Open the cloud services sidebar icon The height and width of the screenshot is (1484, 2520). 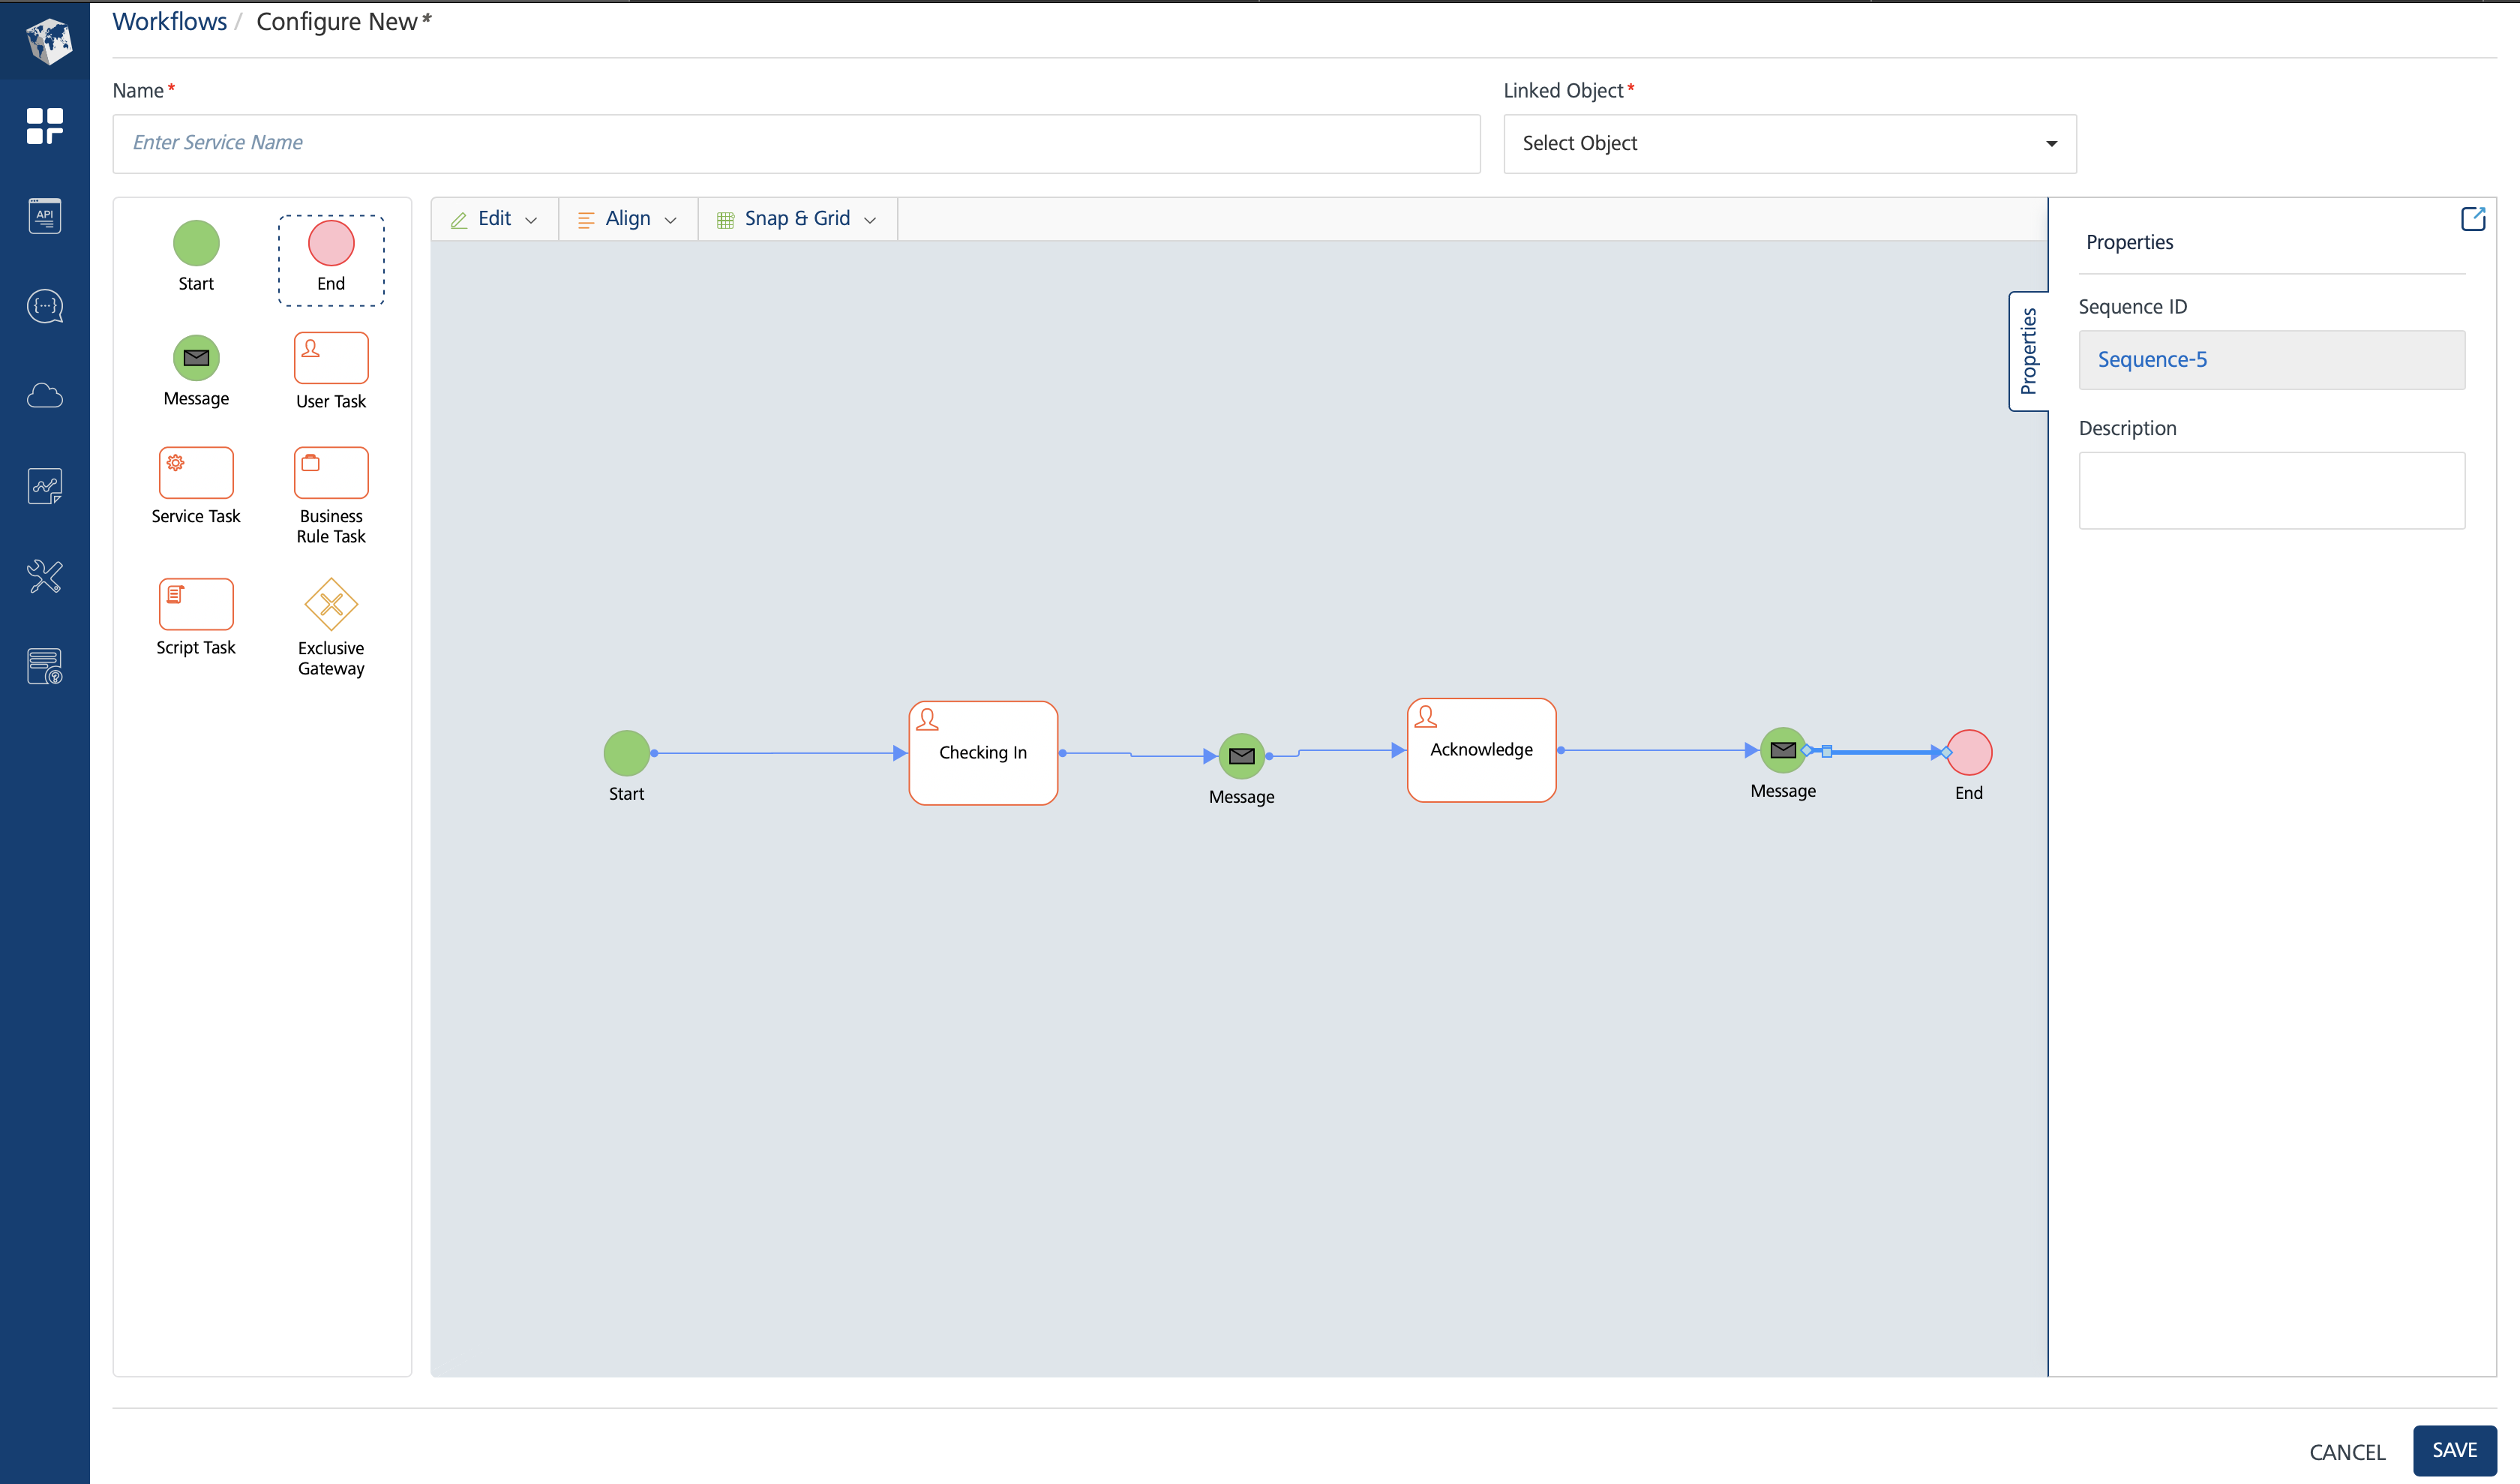[x=44, y=396]
